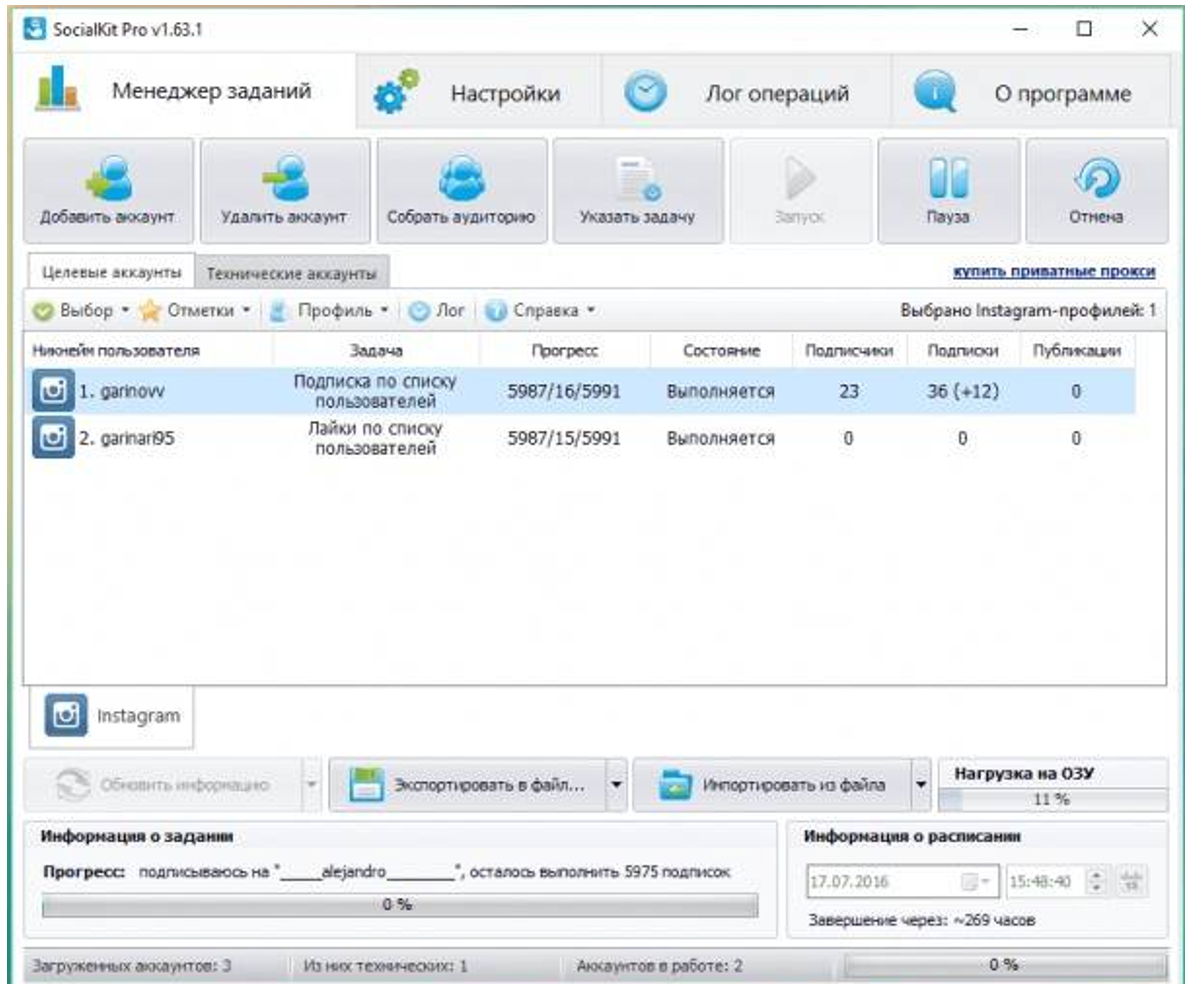Expand the Выбор dropdown menu
The height and width of the screenshot is (995, 1189).
pos(81,310)
